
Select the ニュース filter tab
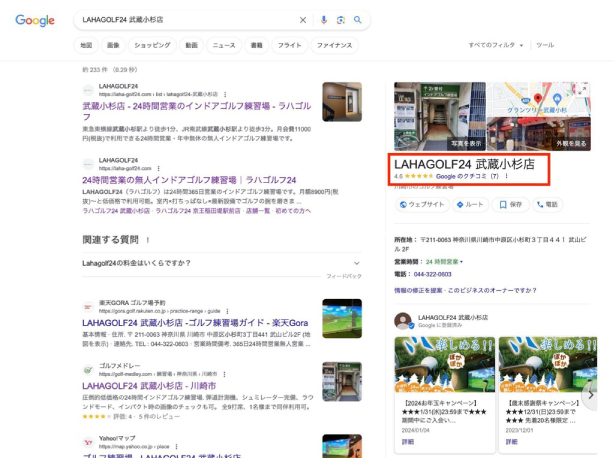[224, 45]
